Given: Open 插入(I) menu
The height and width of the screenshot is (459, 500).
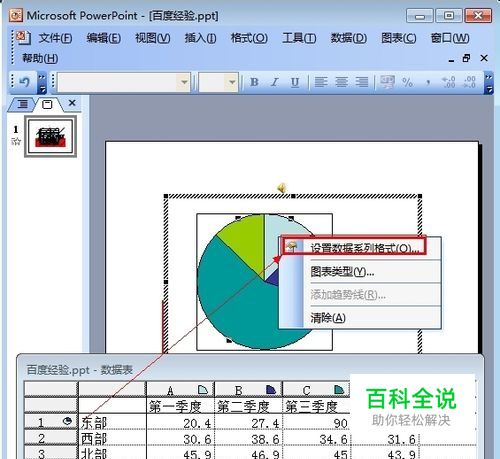Looking at the screenshot, I should 201,38.
